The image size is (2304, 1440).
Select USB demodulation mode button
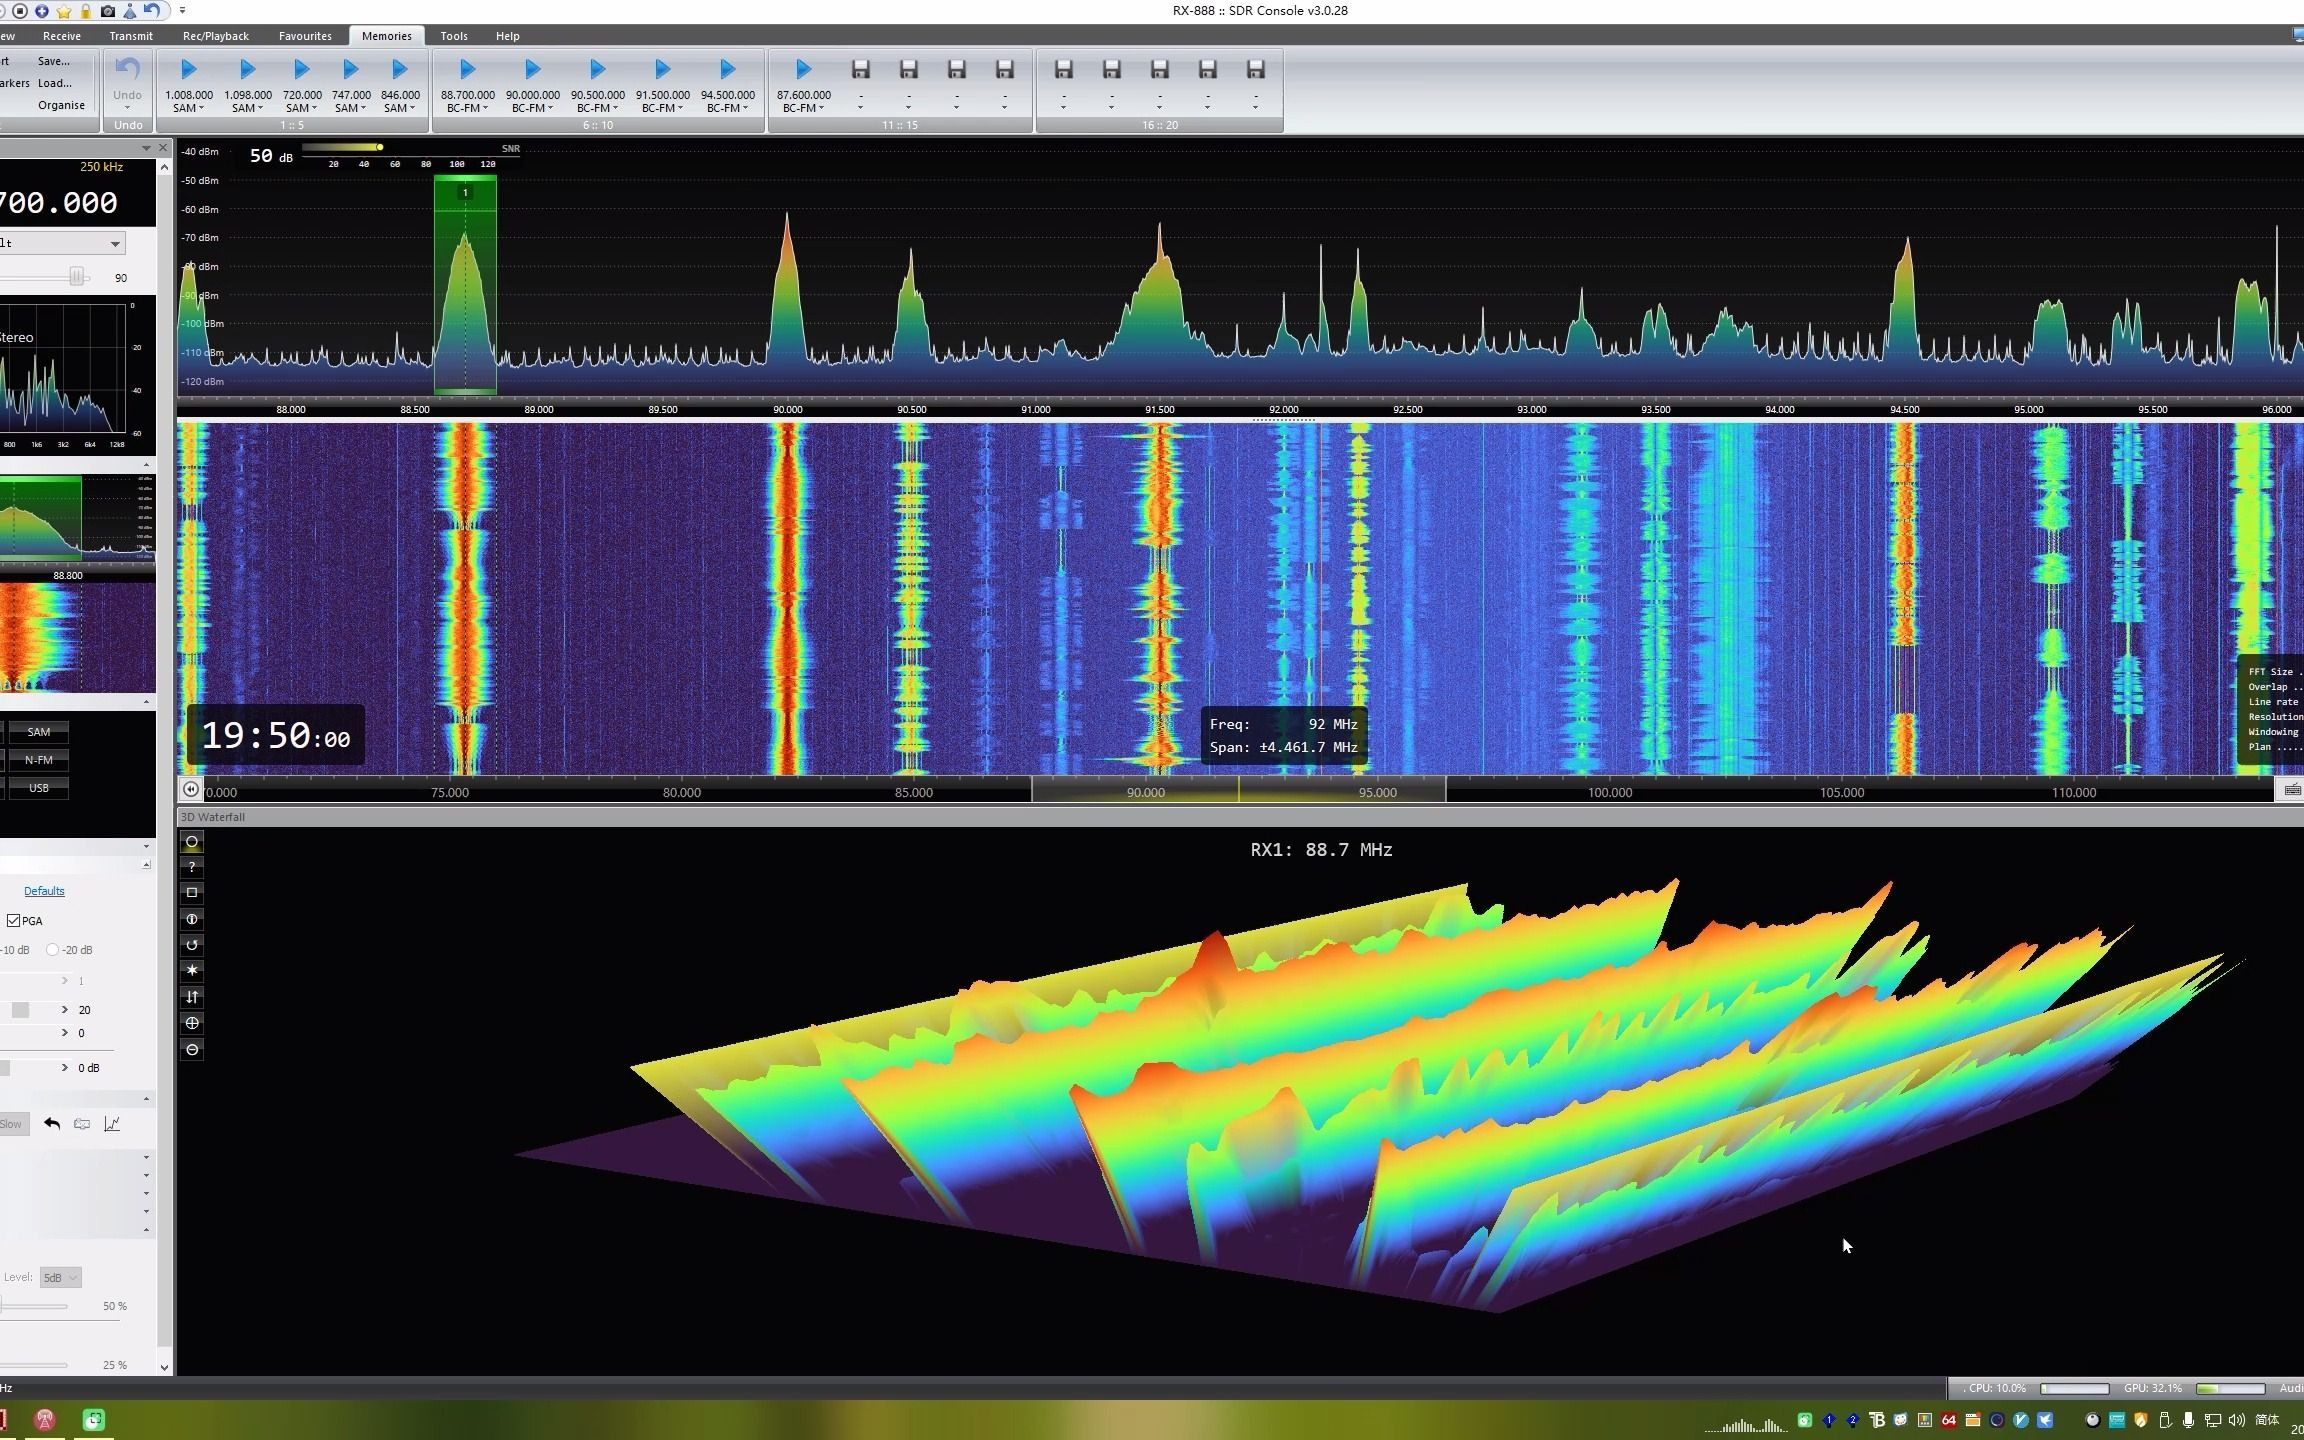38,788
